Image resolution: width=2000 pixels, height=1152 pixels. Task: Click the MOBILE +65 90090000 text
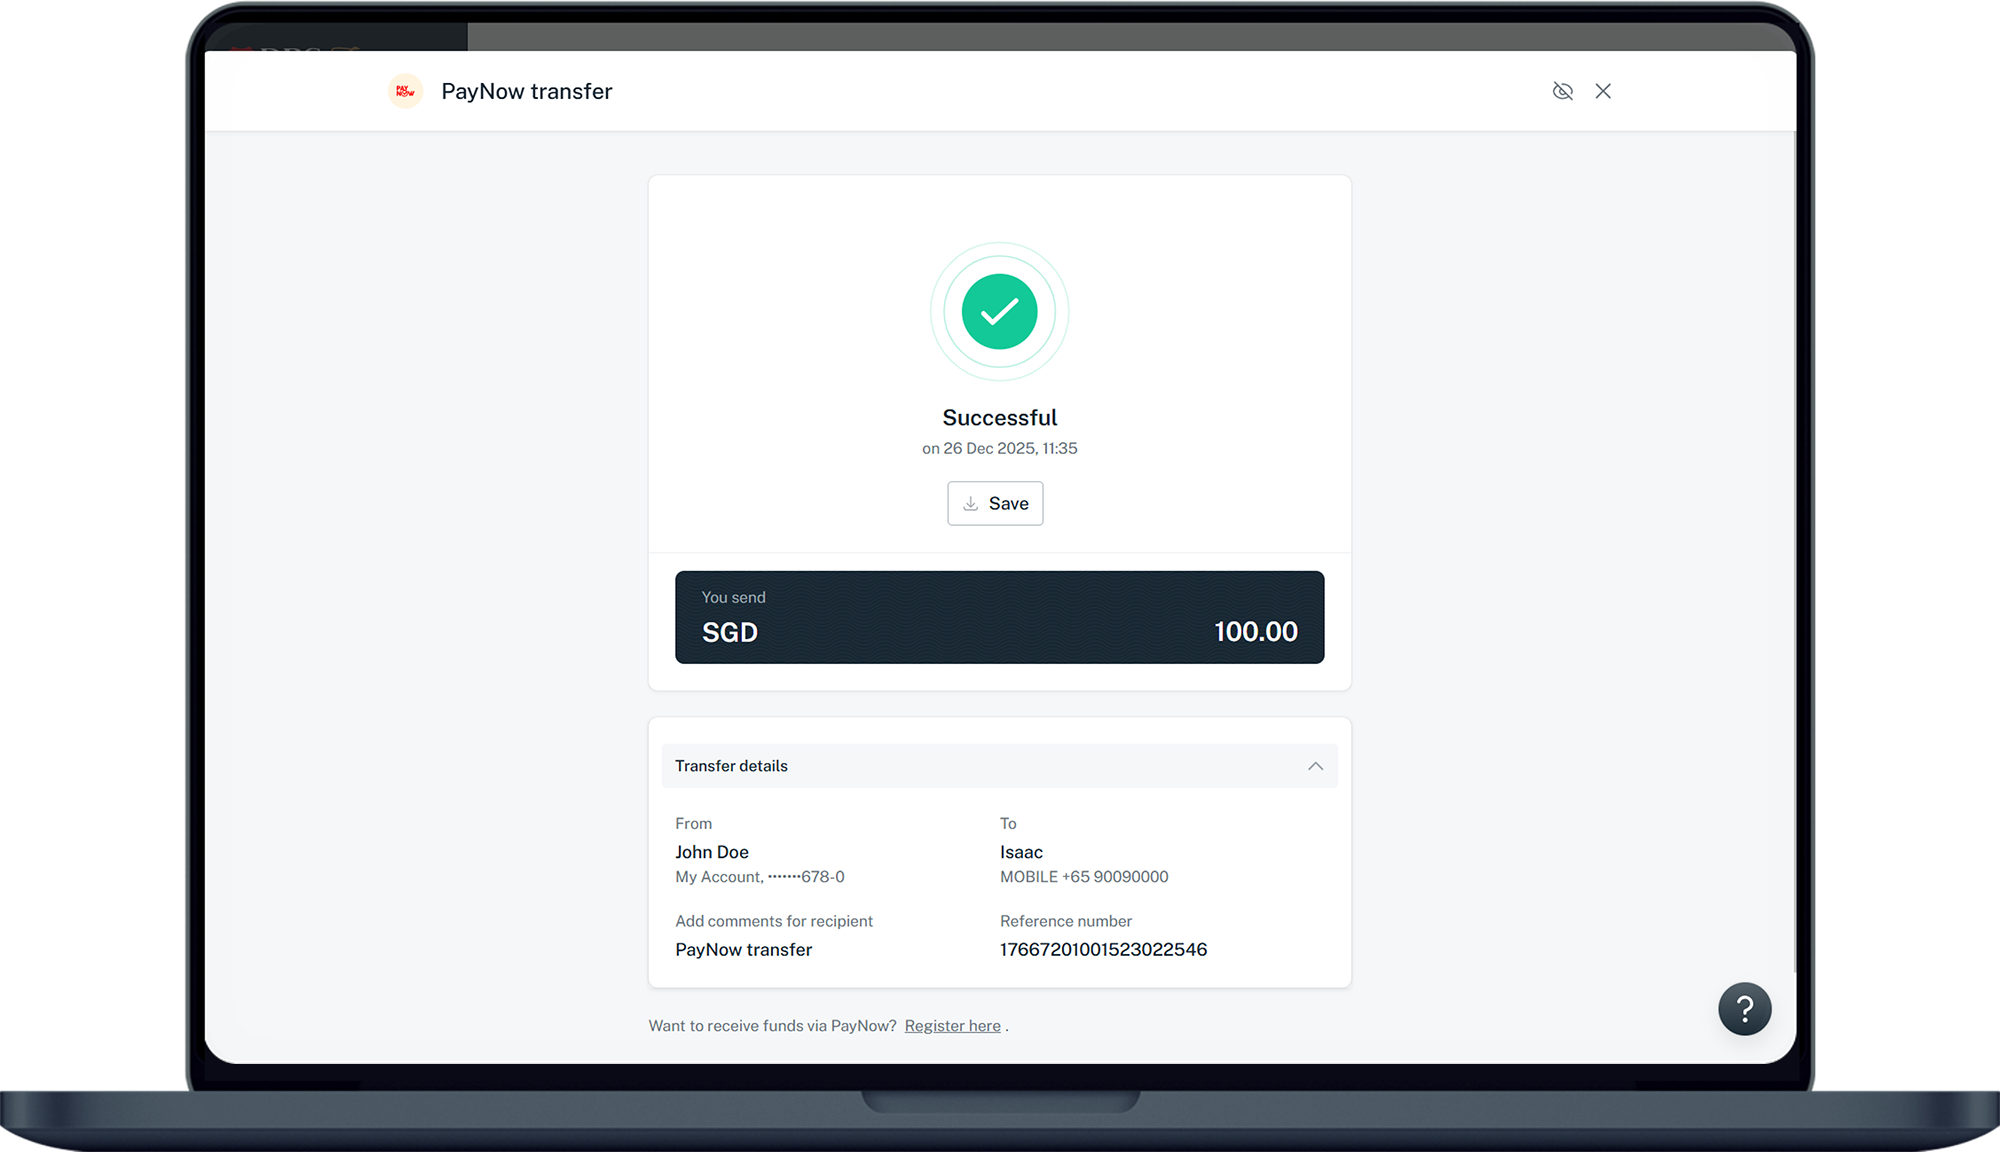click(1084, 877)
